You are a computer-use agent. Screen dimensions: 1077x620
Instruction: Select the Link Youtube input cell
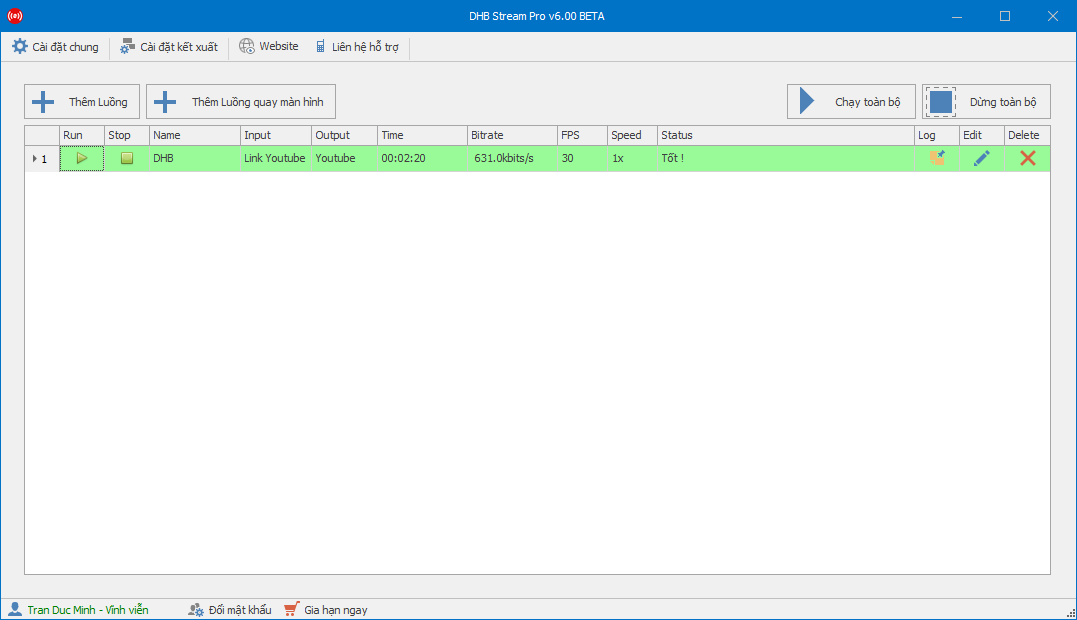tap(276, 158)
